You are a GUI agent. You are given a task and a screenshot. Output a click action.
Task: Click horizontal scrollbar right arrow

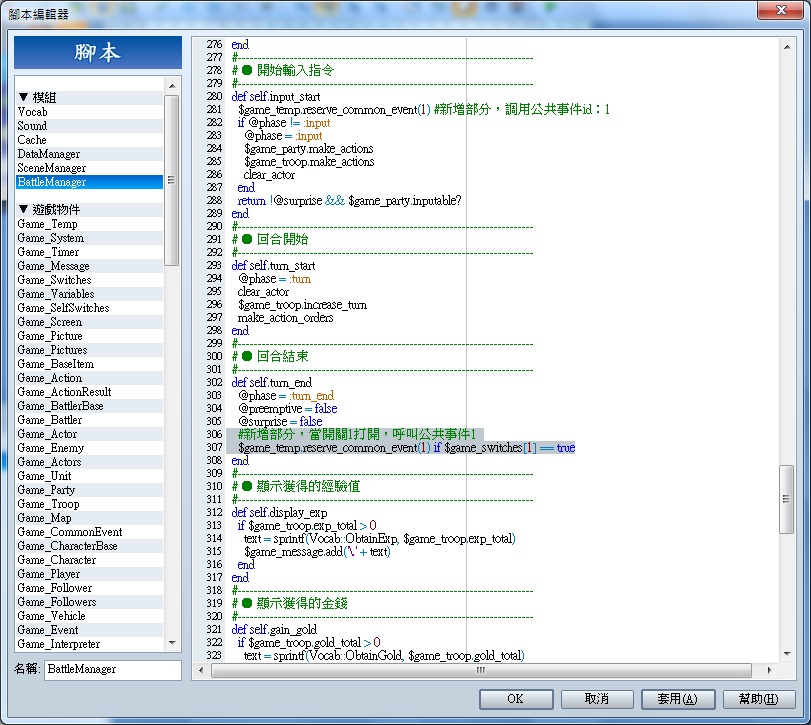click(x=769, y=670)
